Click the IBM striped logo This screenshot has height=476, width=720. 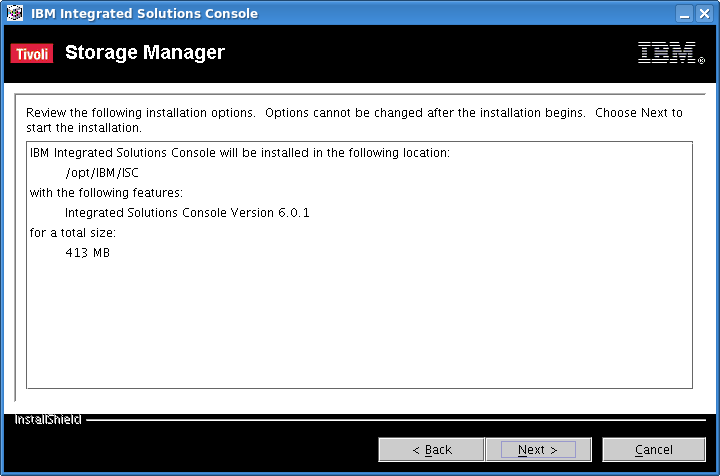(667, 52)
